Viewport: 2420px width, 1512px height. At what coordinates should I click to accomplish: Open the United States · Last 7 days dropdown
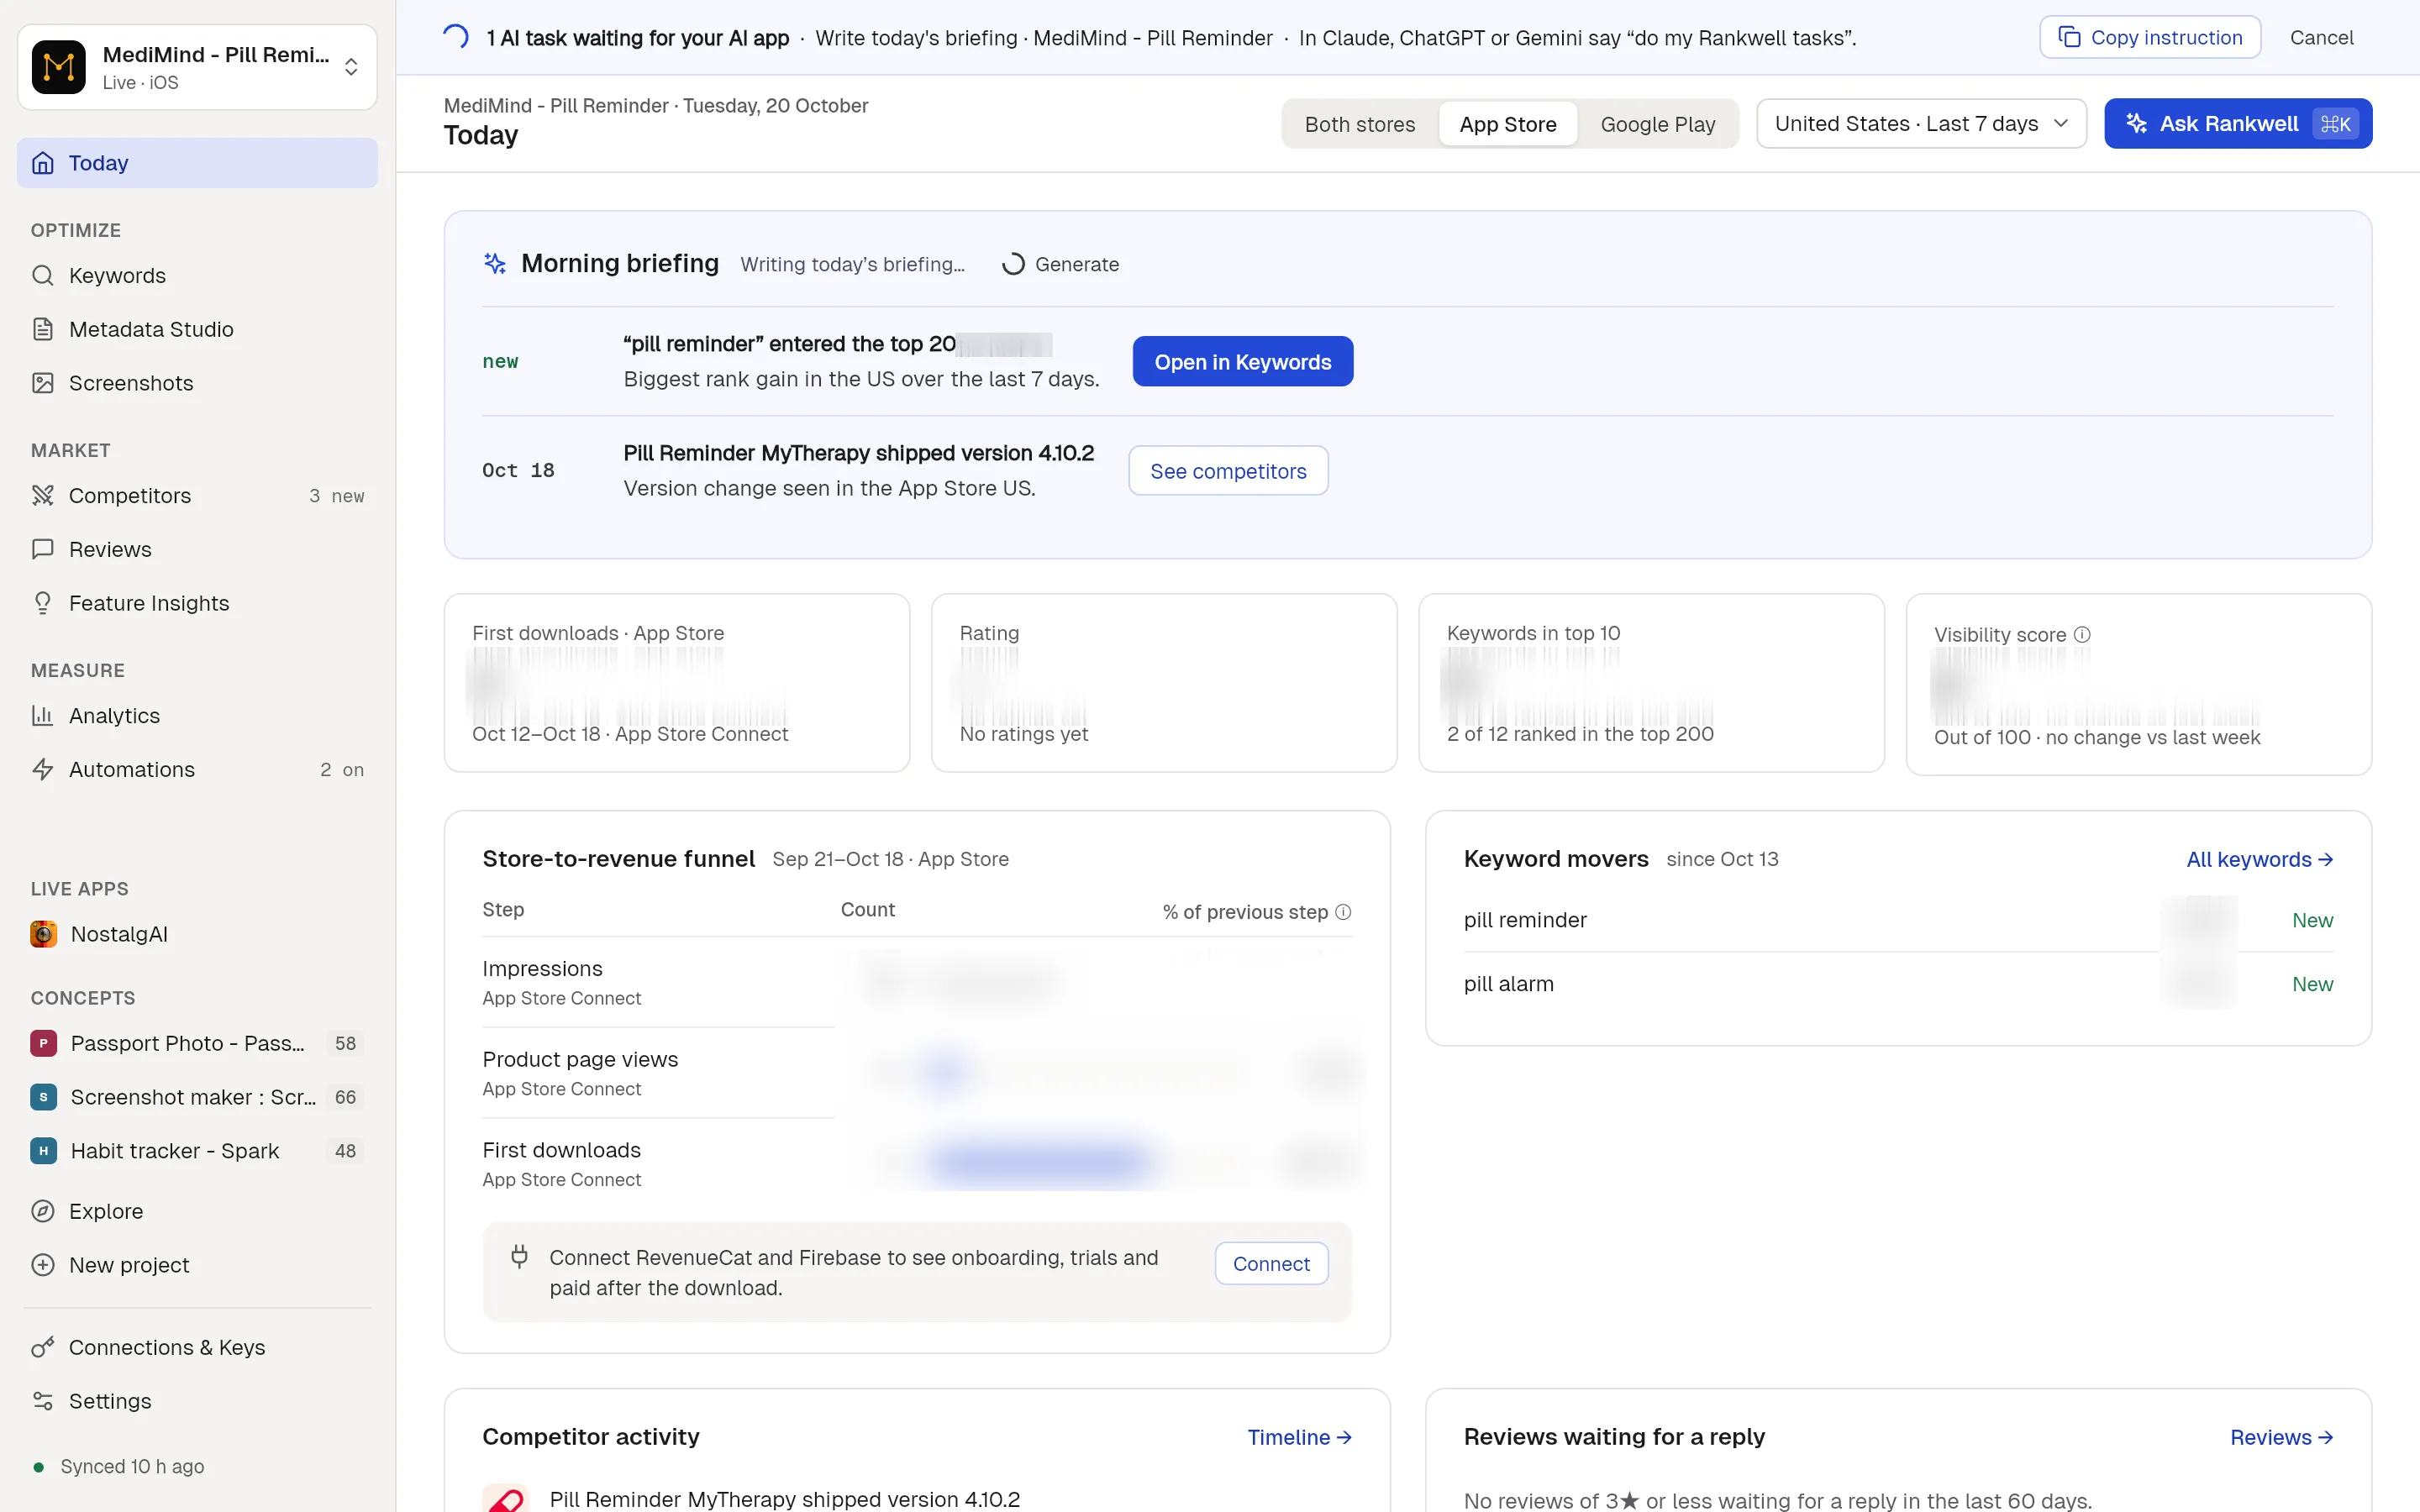[1921, 124]
